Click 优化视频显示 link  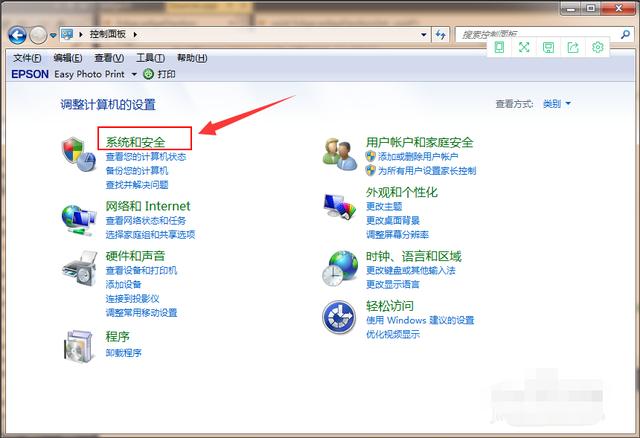click(x=393, y=334)
